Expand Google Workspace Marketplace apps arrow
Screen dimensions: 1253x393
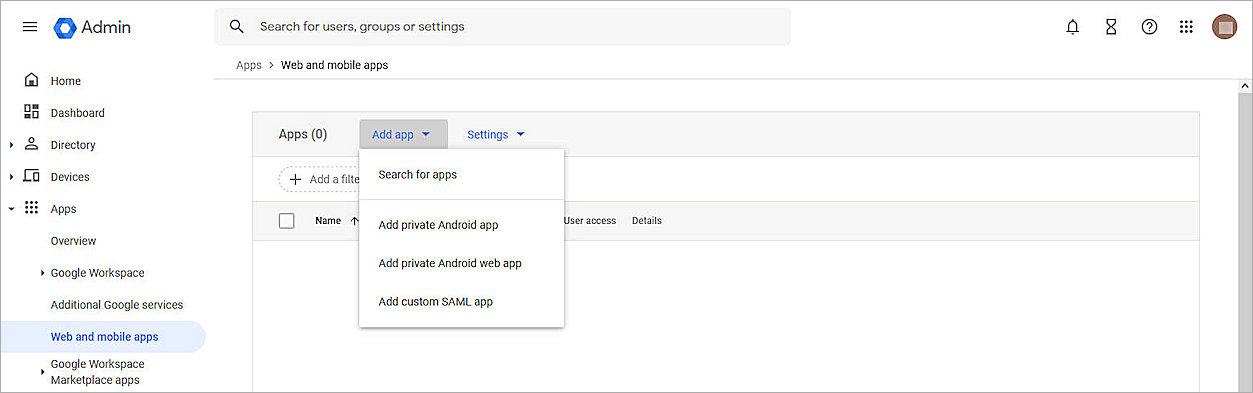click(x=42, y=373)
